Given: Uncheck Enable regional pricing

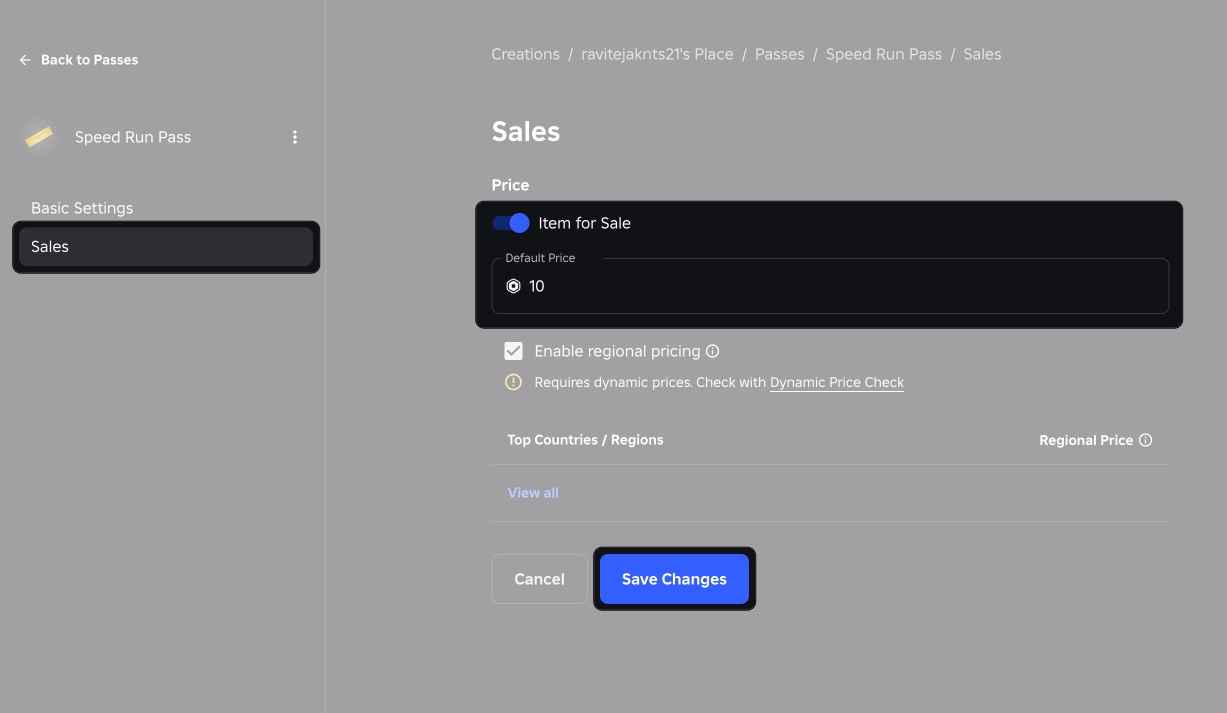Looking at the screenshot, I should (x=514, y=350).
